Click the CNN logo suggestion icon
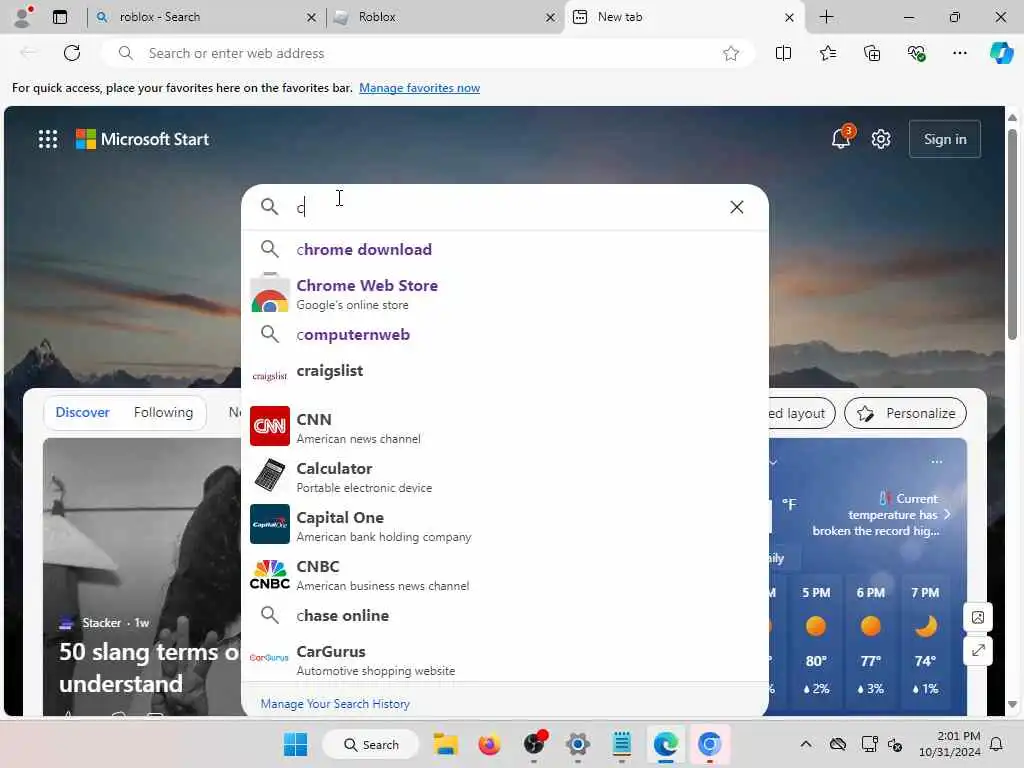Viewport: 1024px width, 768px height. (270, 426)
